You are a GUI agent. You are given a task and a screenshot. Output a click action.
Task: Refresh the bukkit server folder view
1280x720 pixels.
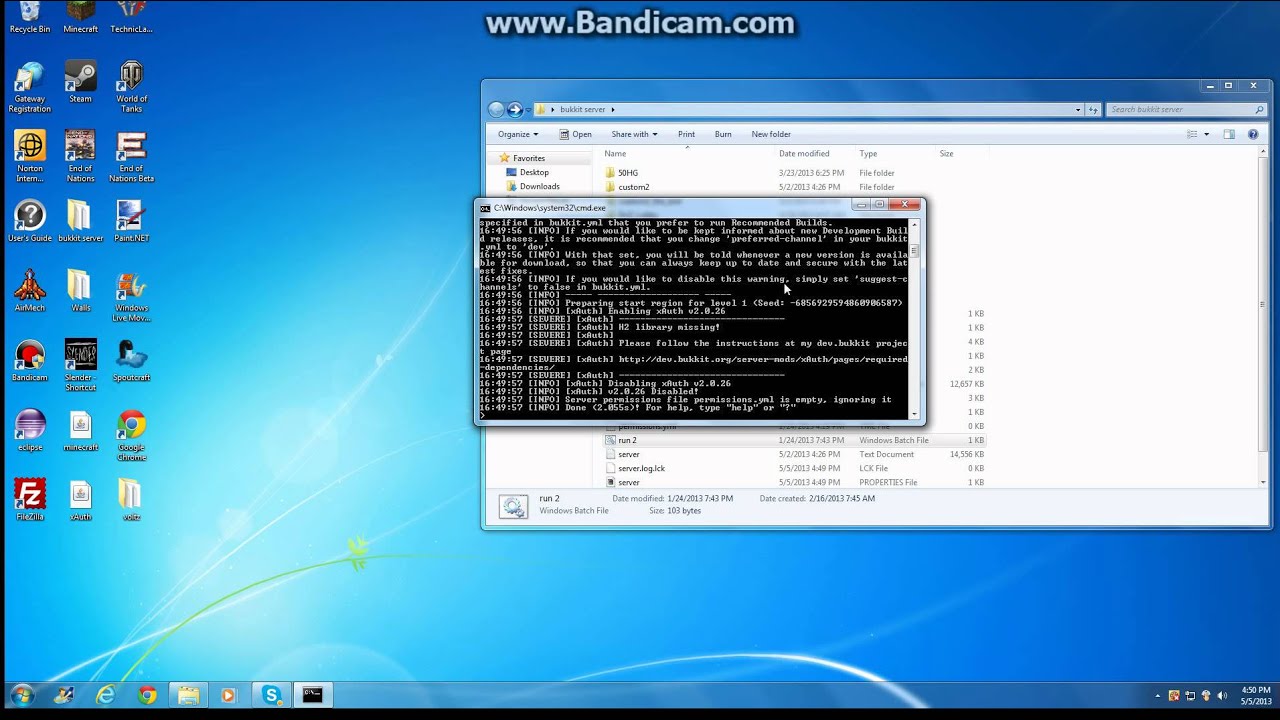[x=1093, y=110]
